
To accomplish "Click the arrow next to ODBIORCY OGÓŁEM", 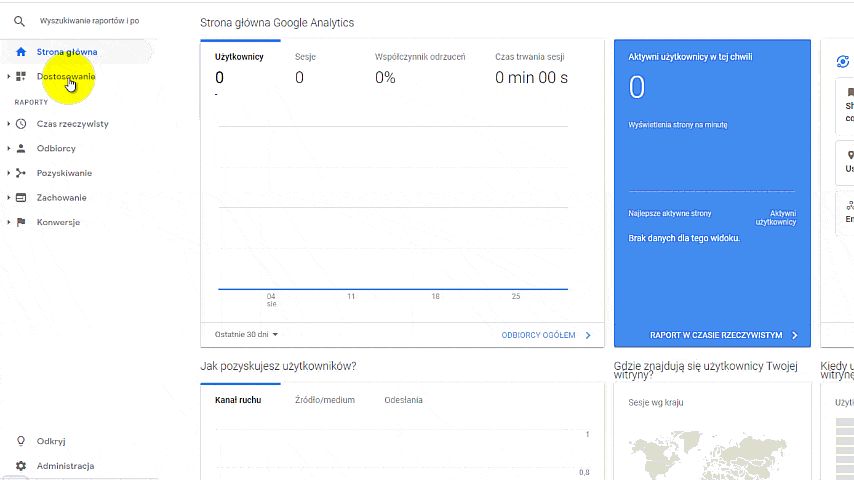I will tap(588, 335).
